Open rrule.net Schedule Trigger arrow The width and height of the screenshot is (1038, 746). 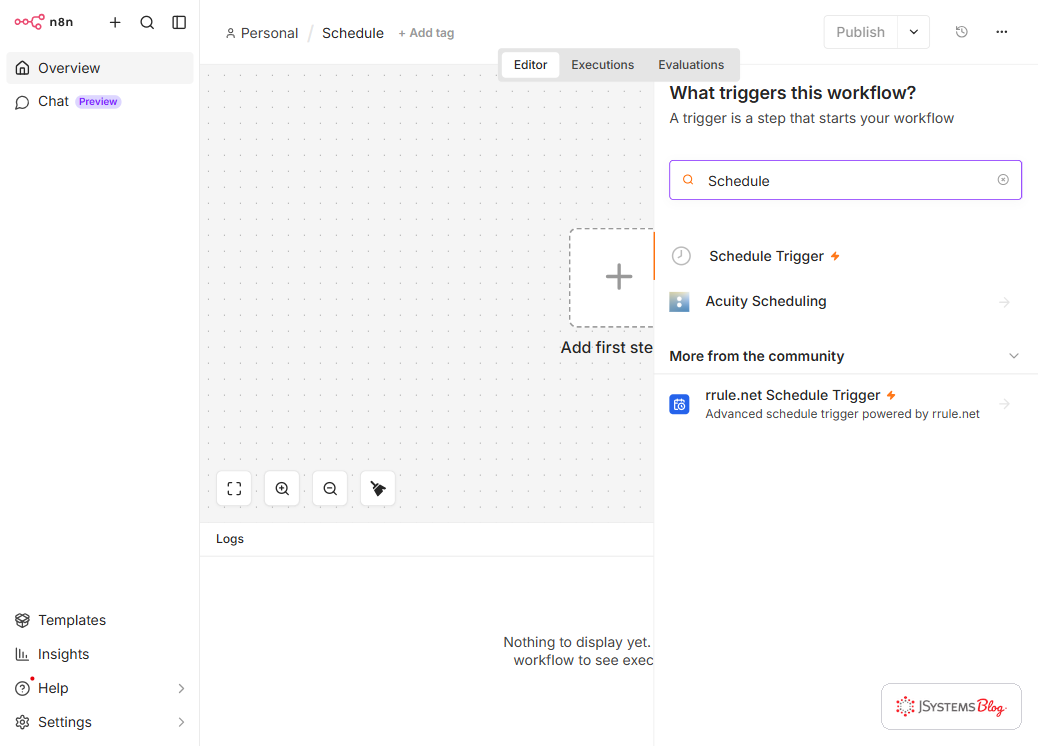pyautogui.click(x=1004, y=404)
